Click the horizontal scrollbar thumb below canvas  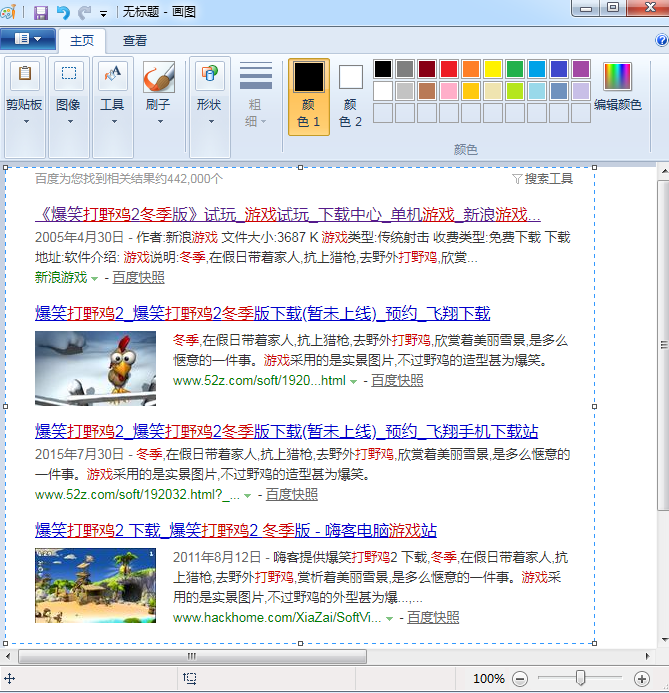pos(192,656)
